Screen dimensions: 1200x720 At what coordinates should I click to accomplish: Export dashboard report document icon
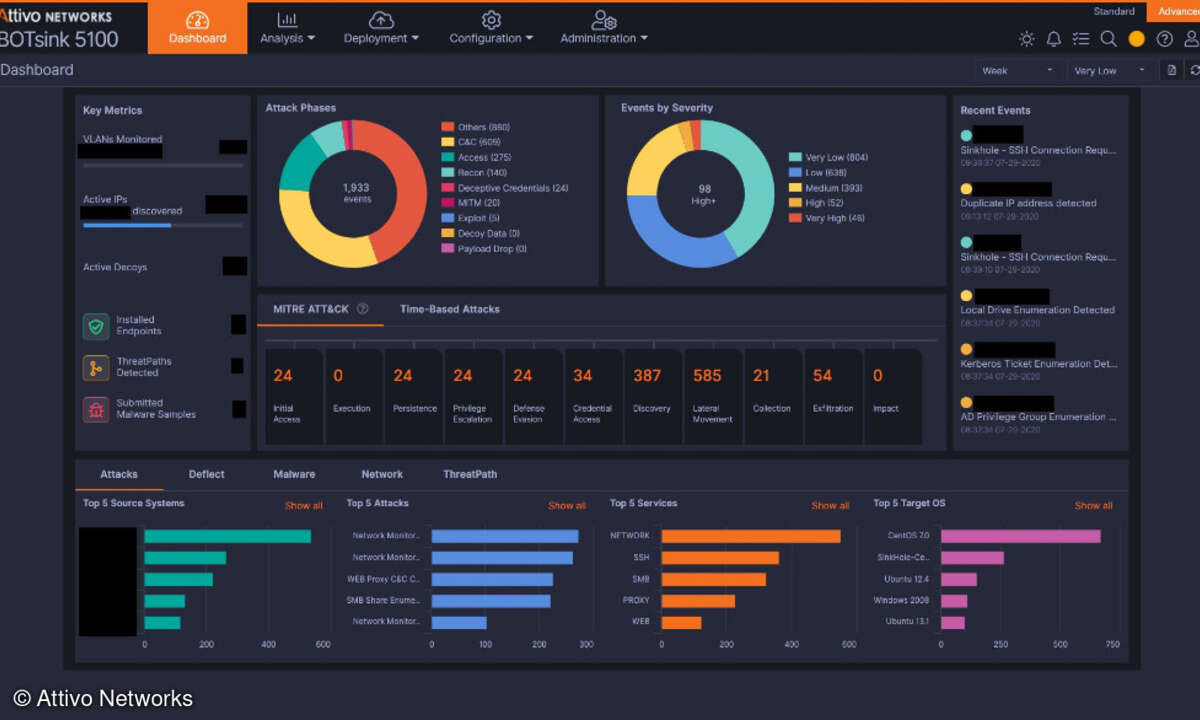[x=1172, y=71]
